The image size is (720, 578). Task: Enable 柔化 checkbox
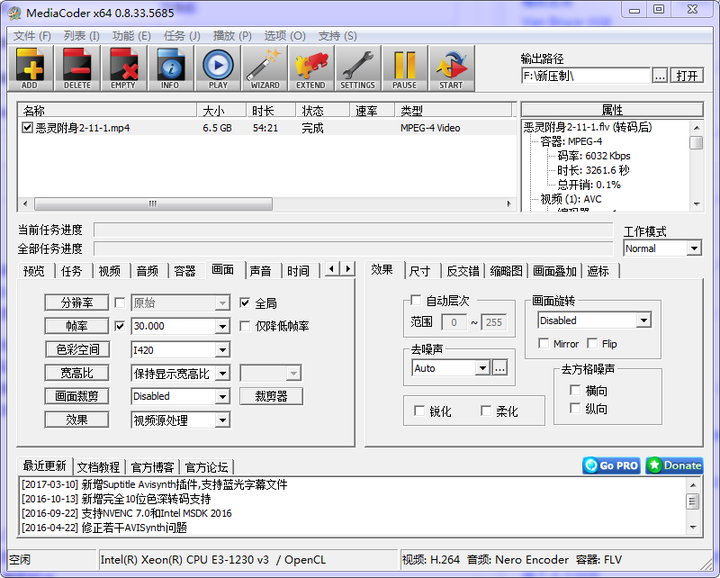486,410
